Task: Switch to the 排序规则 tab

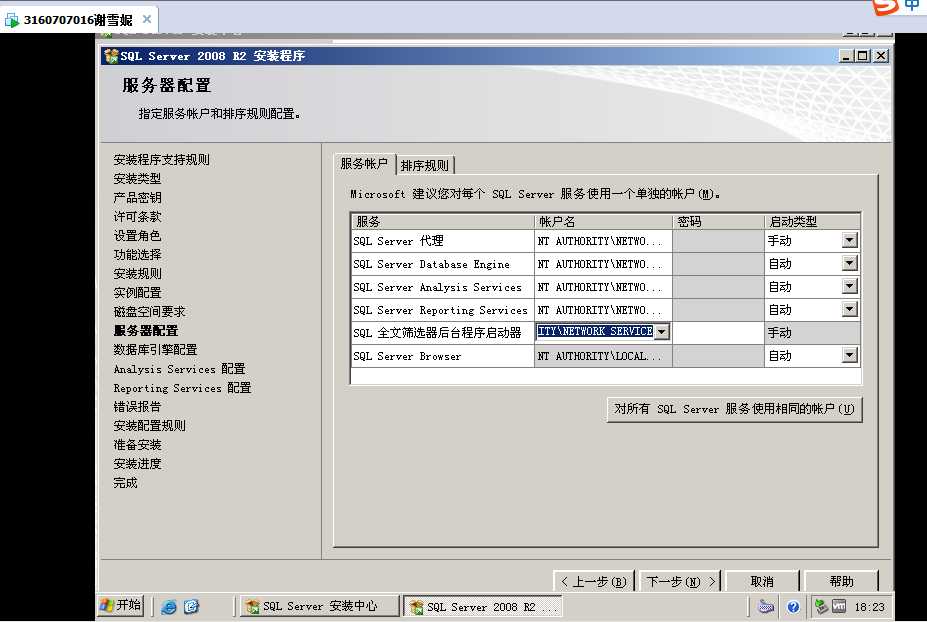Action: 424,166
